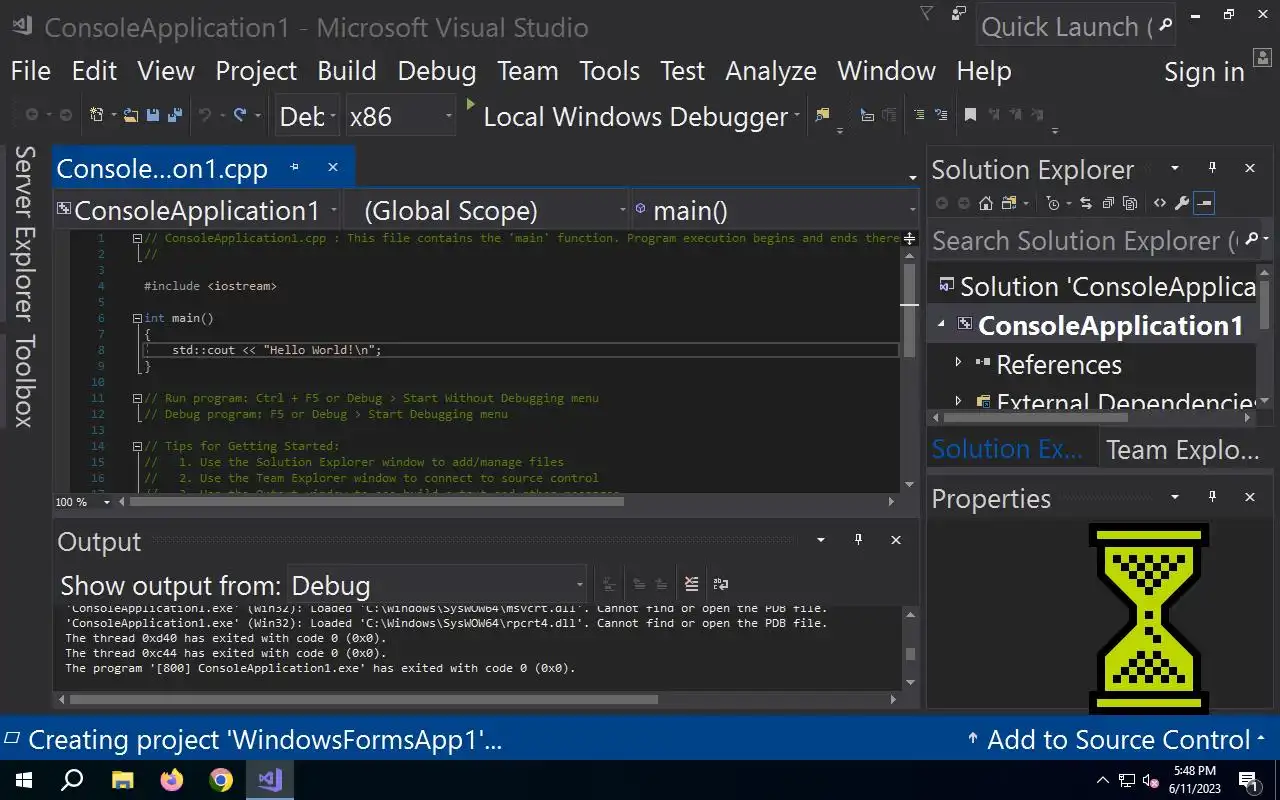
Task: Open the Analyze menu
Action: (771, 71)
